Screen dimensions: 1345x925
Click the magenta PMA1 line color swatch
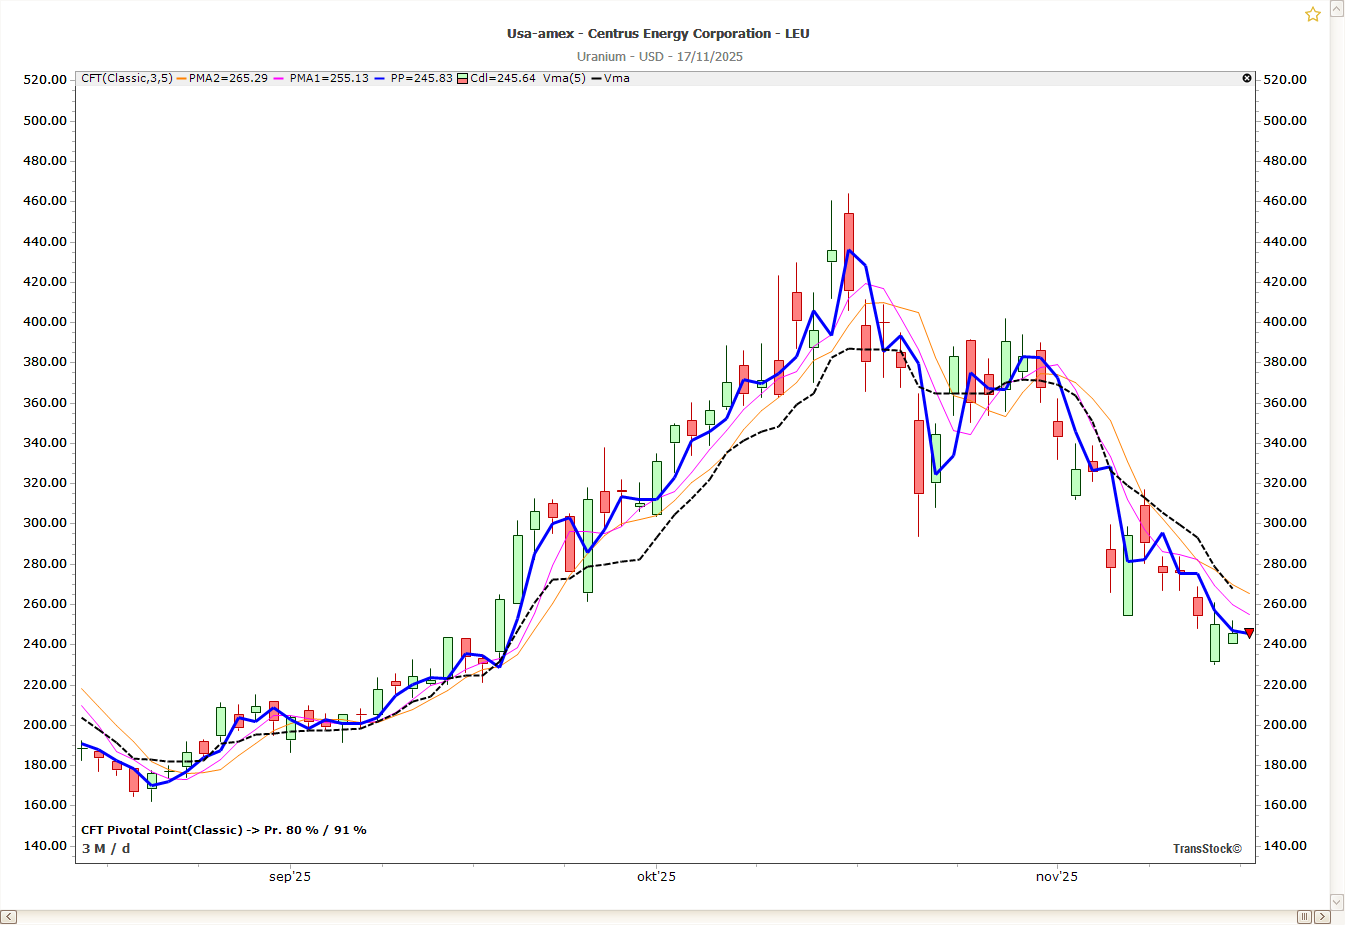coord(279,78)
